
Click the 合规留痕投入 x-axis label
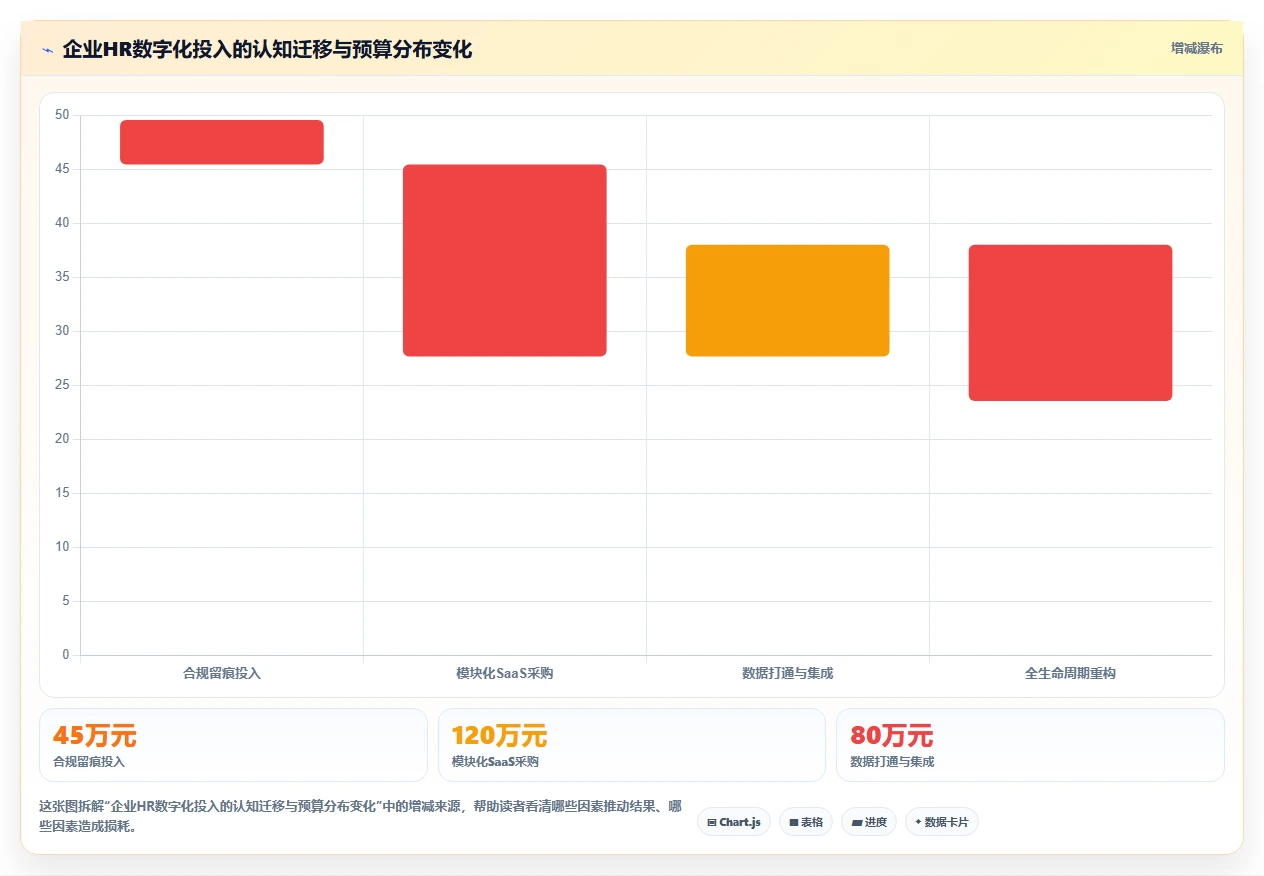click(222, 673)
